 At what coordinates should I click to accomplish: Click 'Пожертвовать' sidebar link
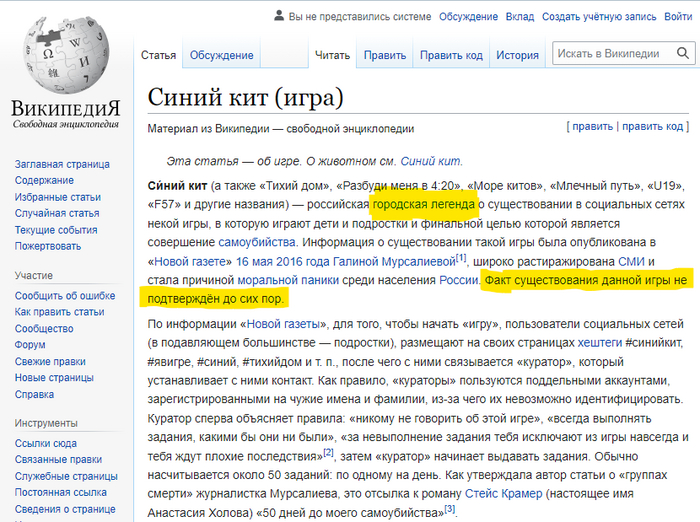tap(48, 246)
